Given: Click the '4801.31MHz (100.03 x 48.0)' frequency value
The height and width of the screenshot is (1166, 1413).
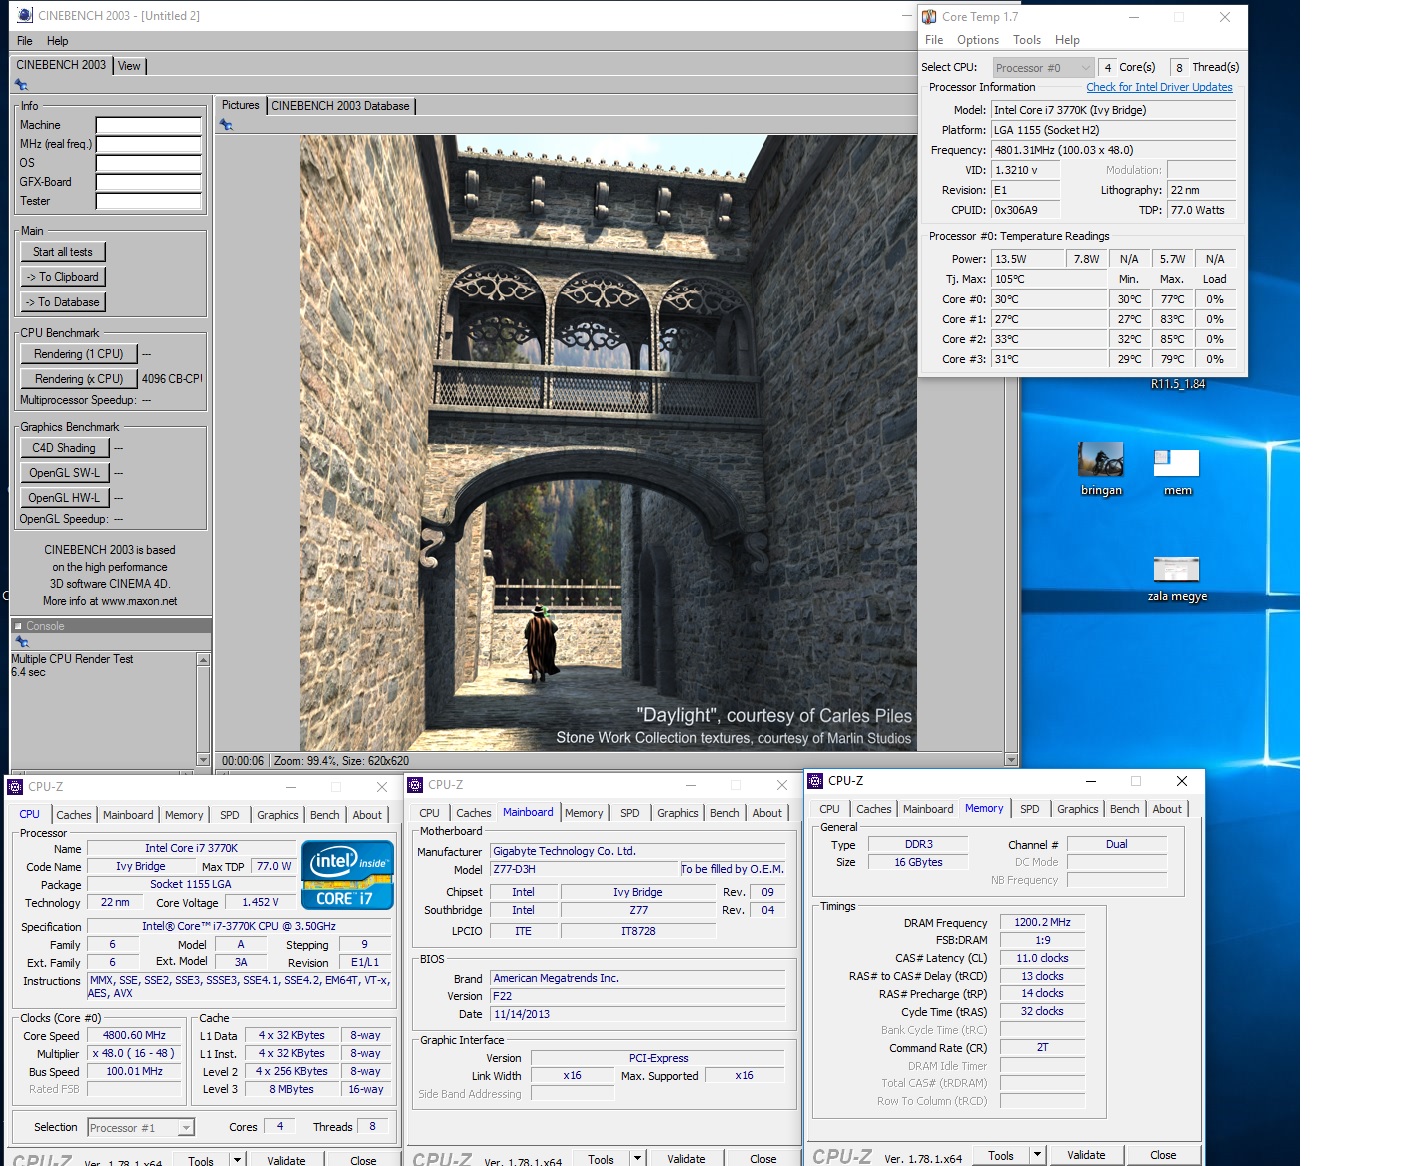Looking at the screenshot, I should pyautogui.click(x=1113, y=150).
